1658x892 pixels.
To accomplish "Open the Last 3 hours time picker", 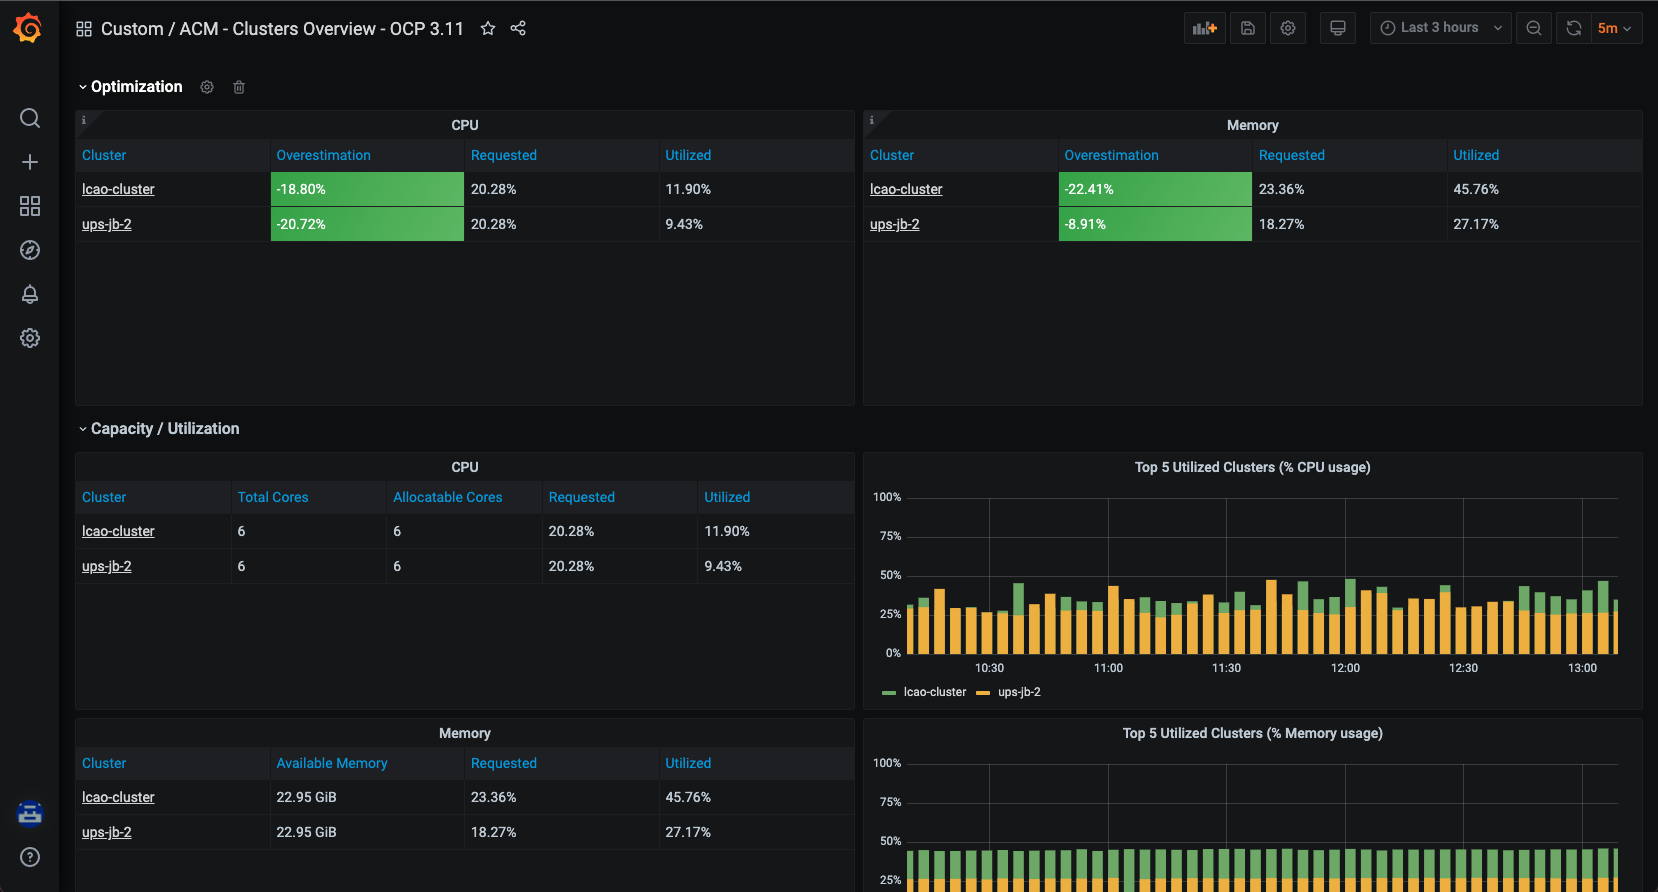I will coord(1440,28).
